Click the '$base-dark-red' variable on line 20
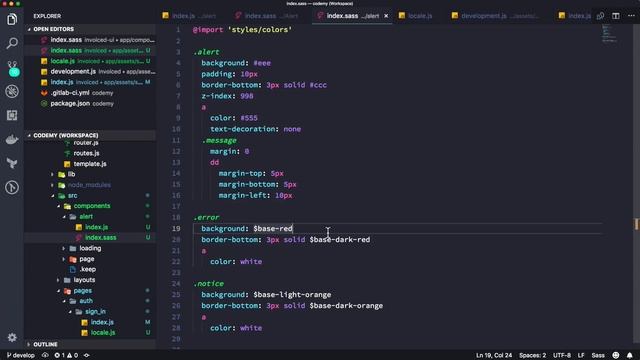 click(339, 240)
